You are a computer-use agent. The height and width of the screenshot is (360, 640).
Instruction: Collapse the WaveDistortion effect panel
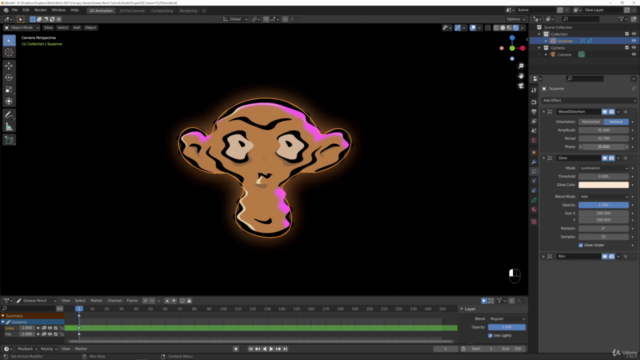pyautogui.click(x=544, y=112)
